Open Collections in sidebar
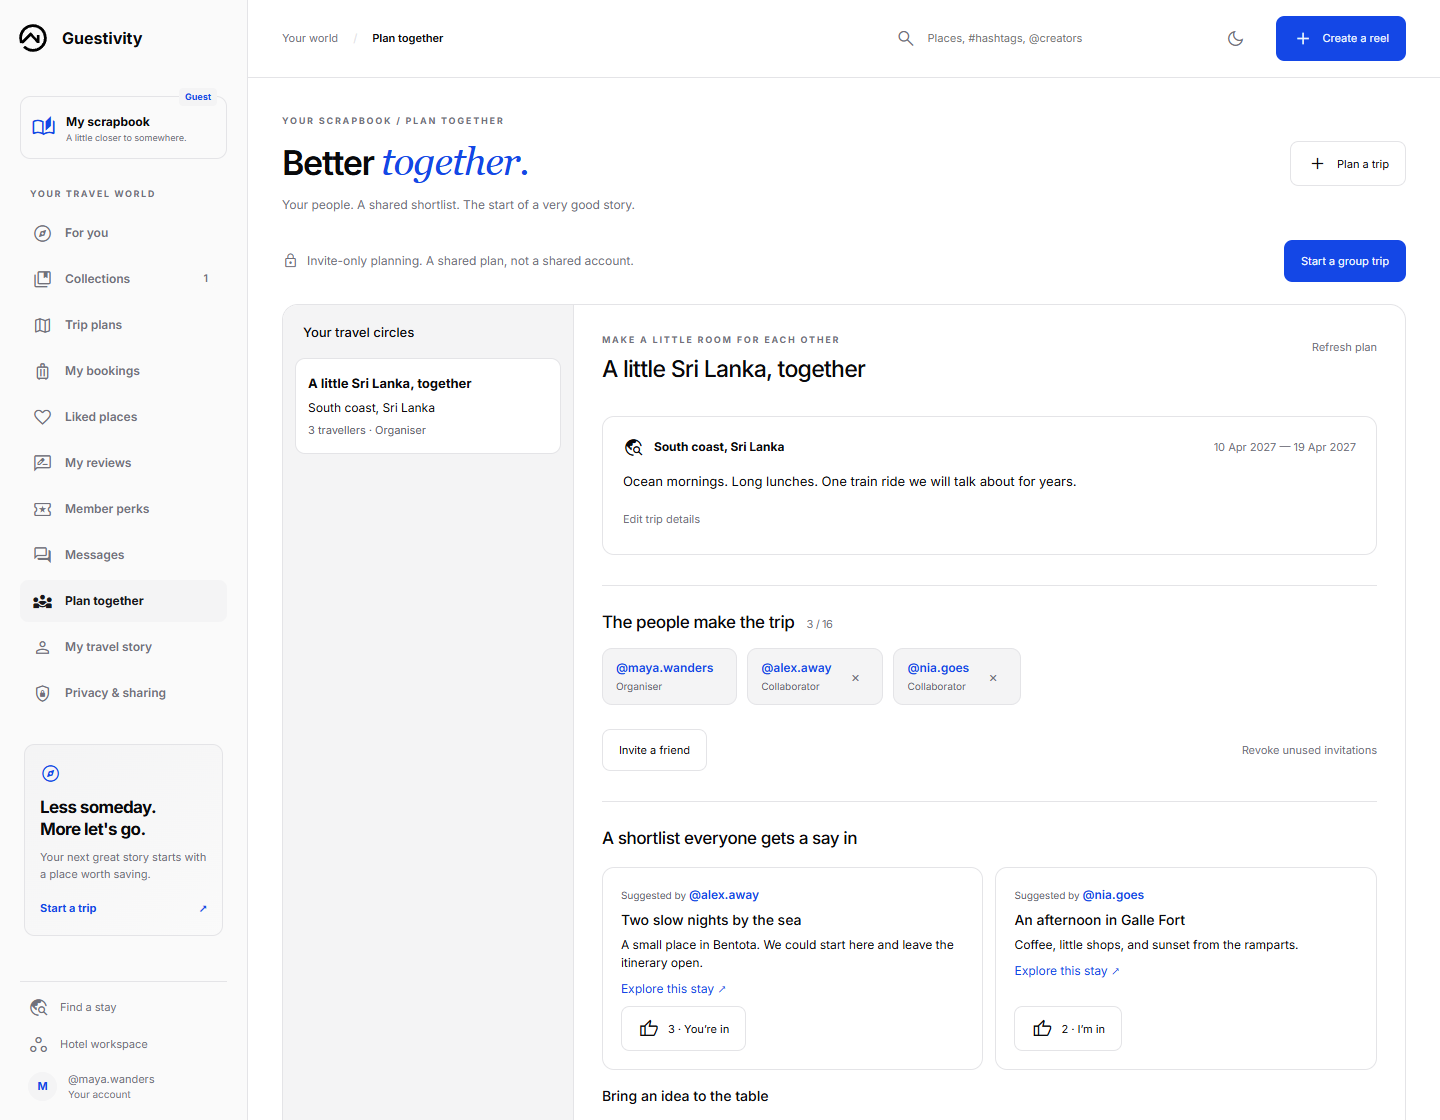Screen dimensions: 1440x1120 [123, 279]
